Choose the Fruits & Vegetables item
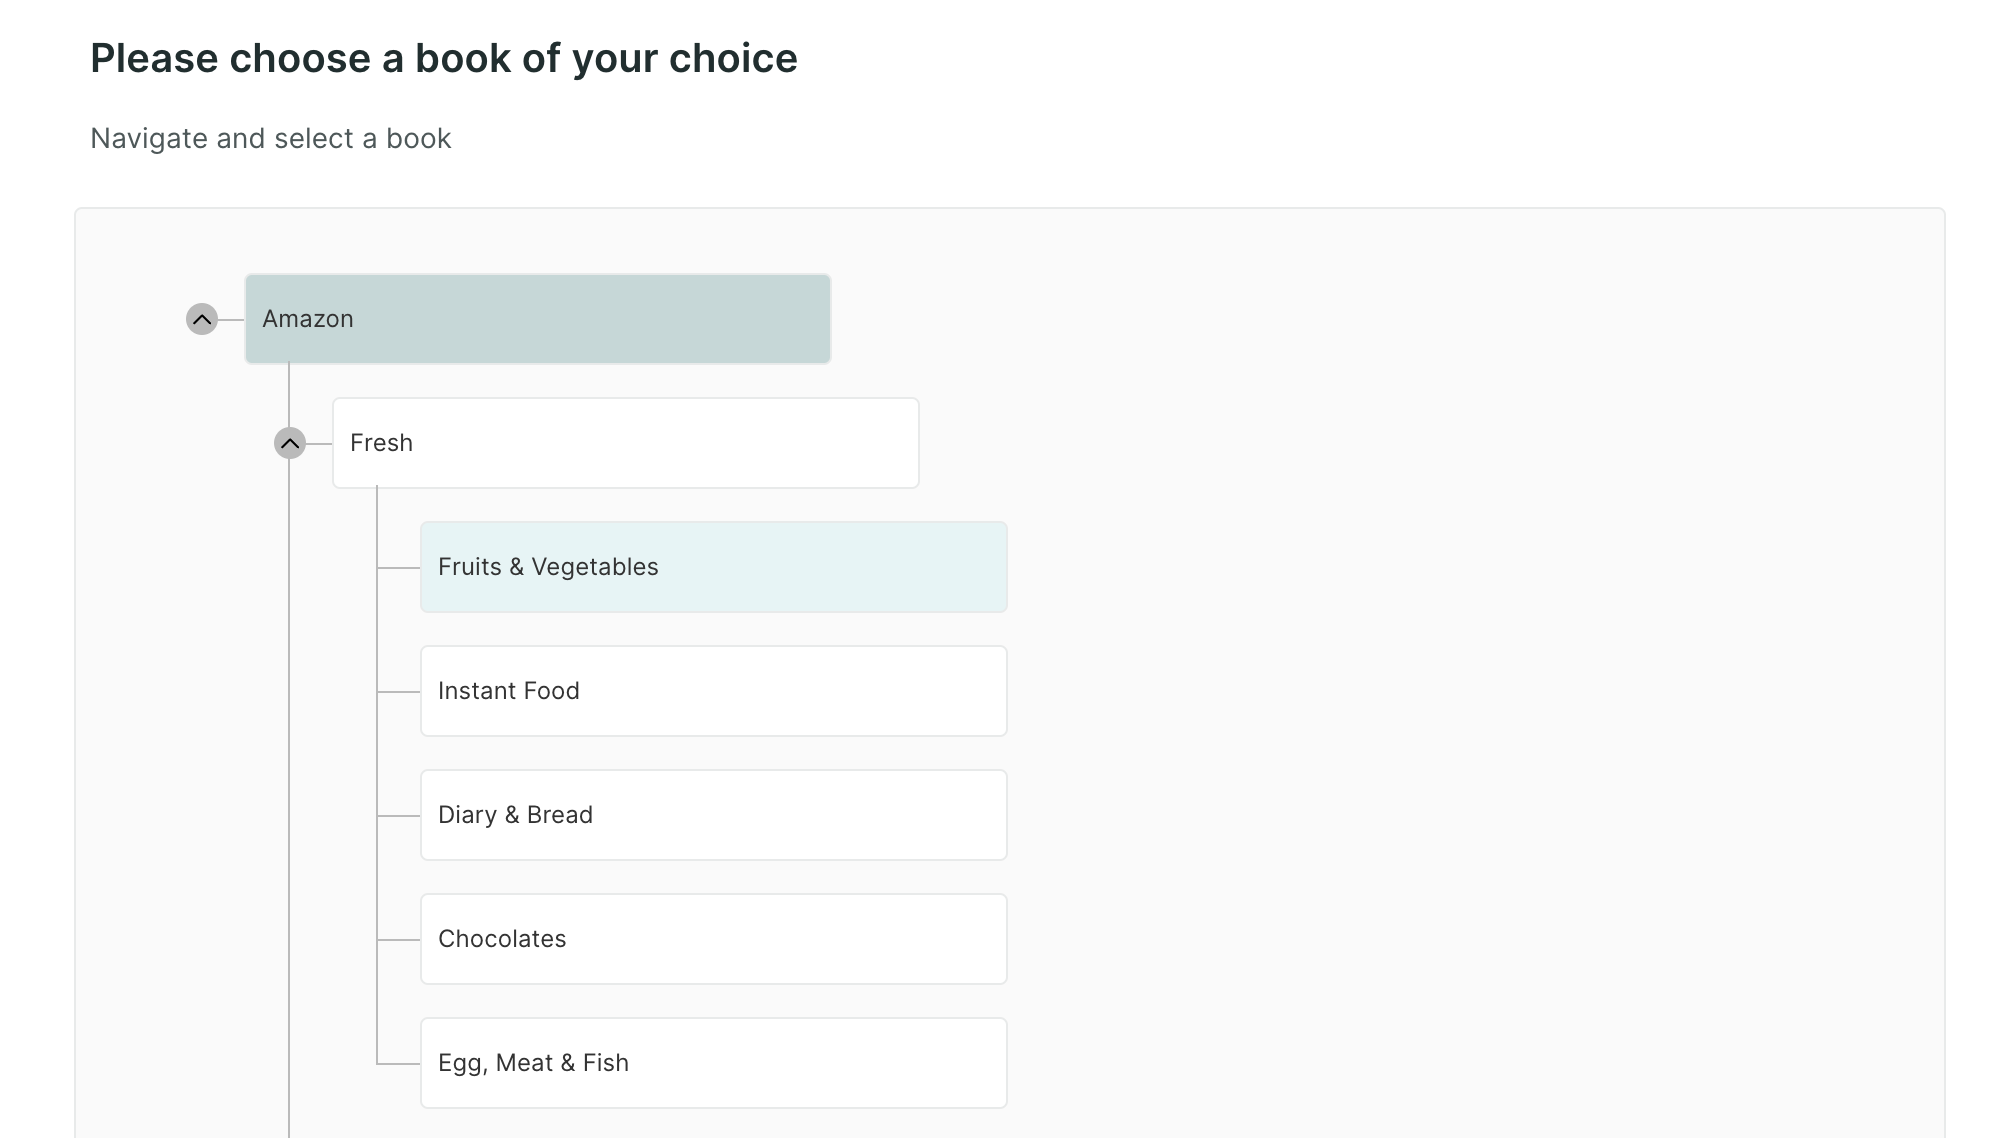Viewport: 2014px width, 1138px height. pyautogui.click(x=714, y=567)
